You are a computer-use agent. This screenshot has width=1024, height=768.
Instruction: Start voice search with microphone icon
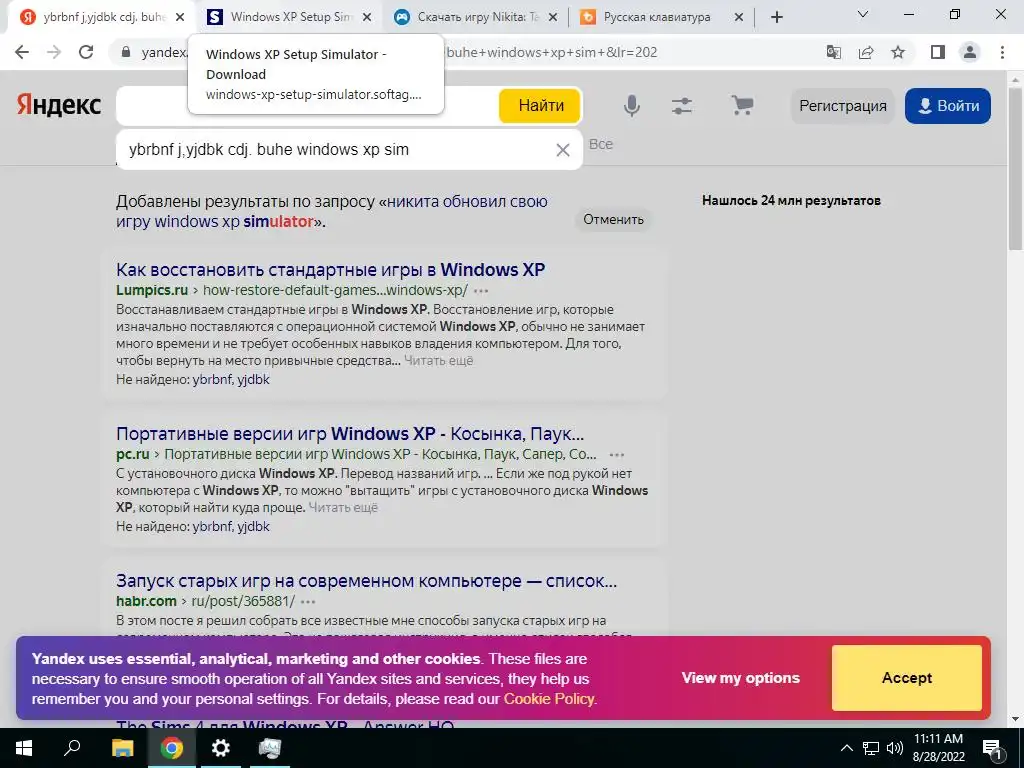coord(632,106)
